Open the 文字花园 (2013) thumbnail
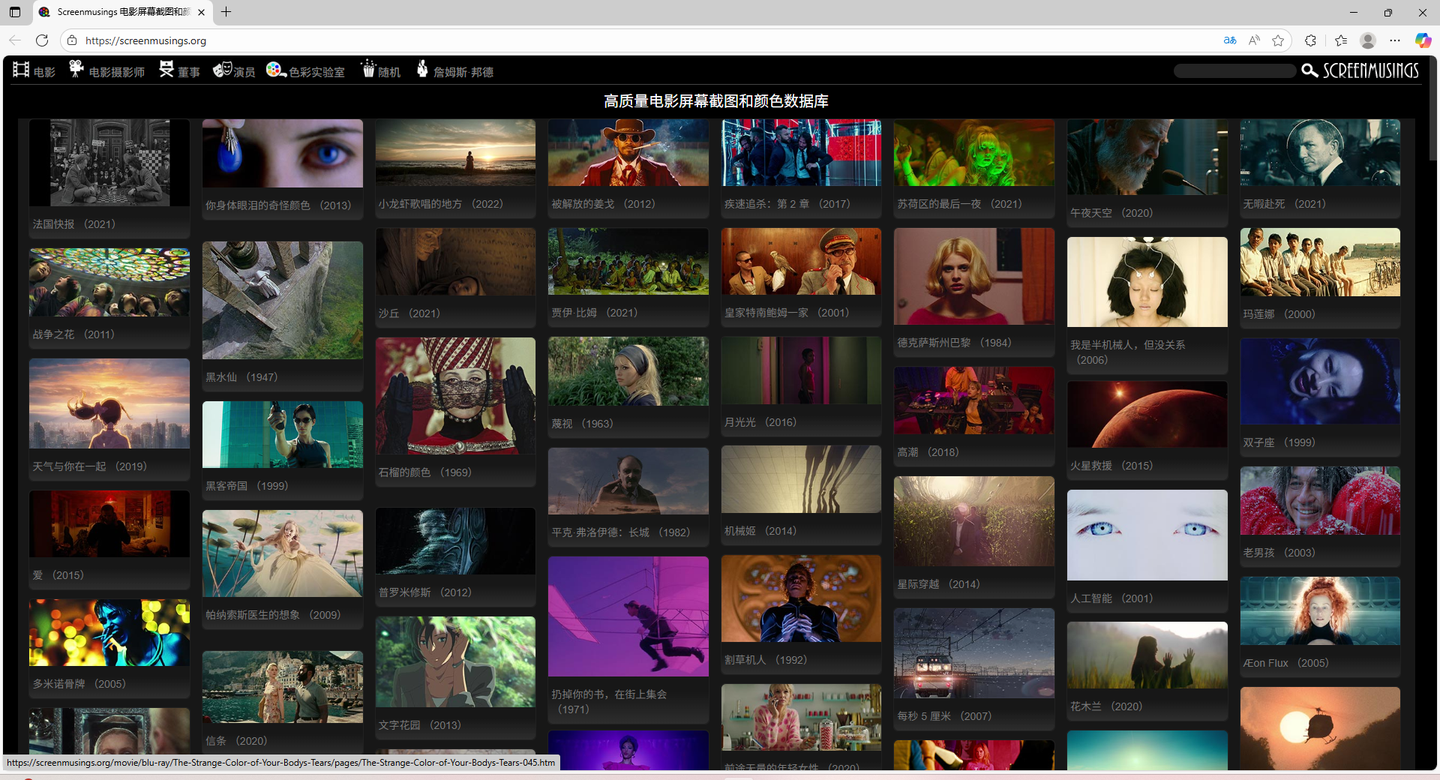Viewport: 1440px width, 780px height. pyautogui.click(x=456, y=662)
